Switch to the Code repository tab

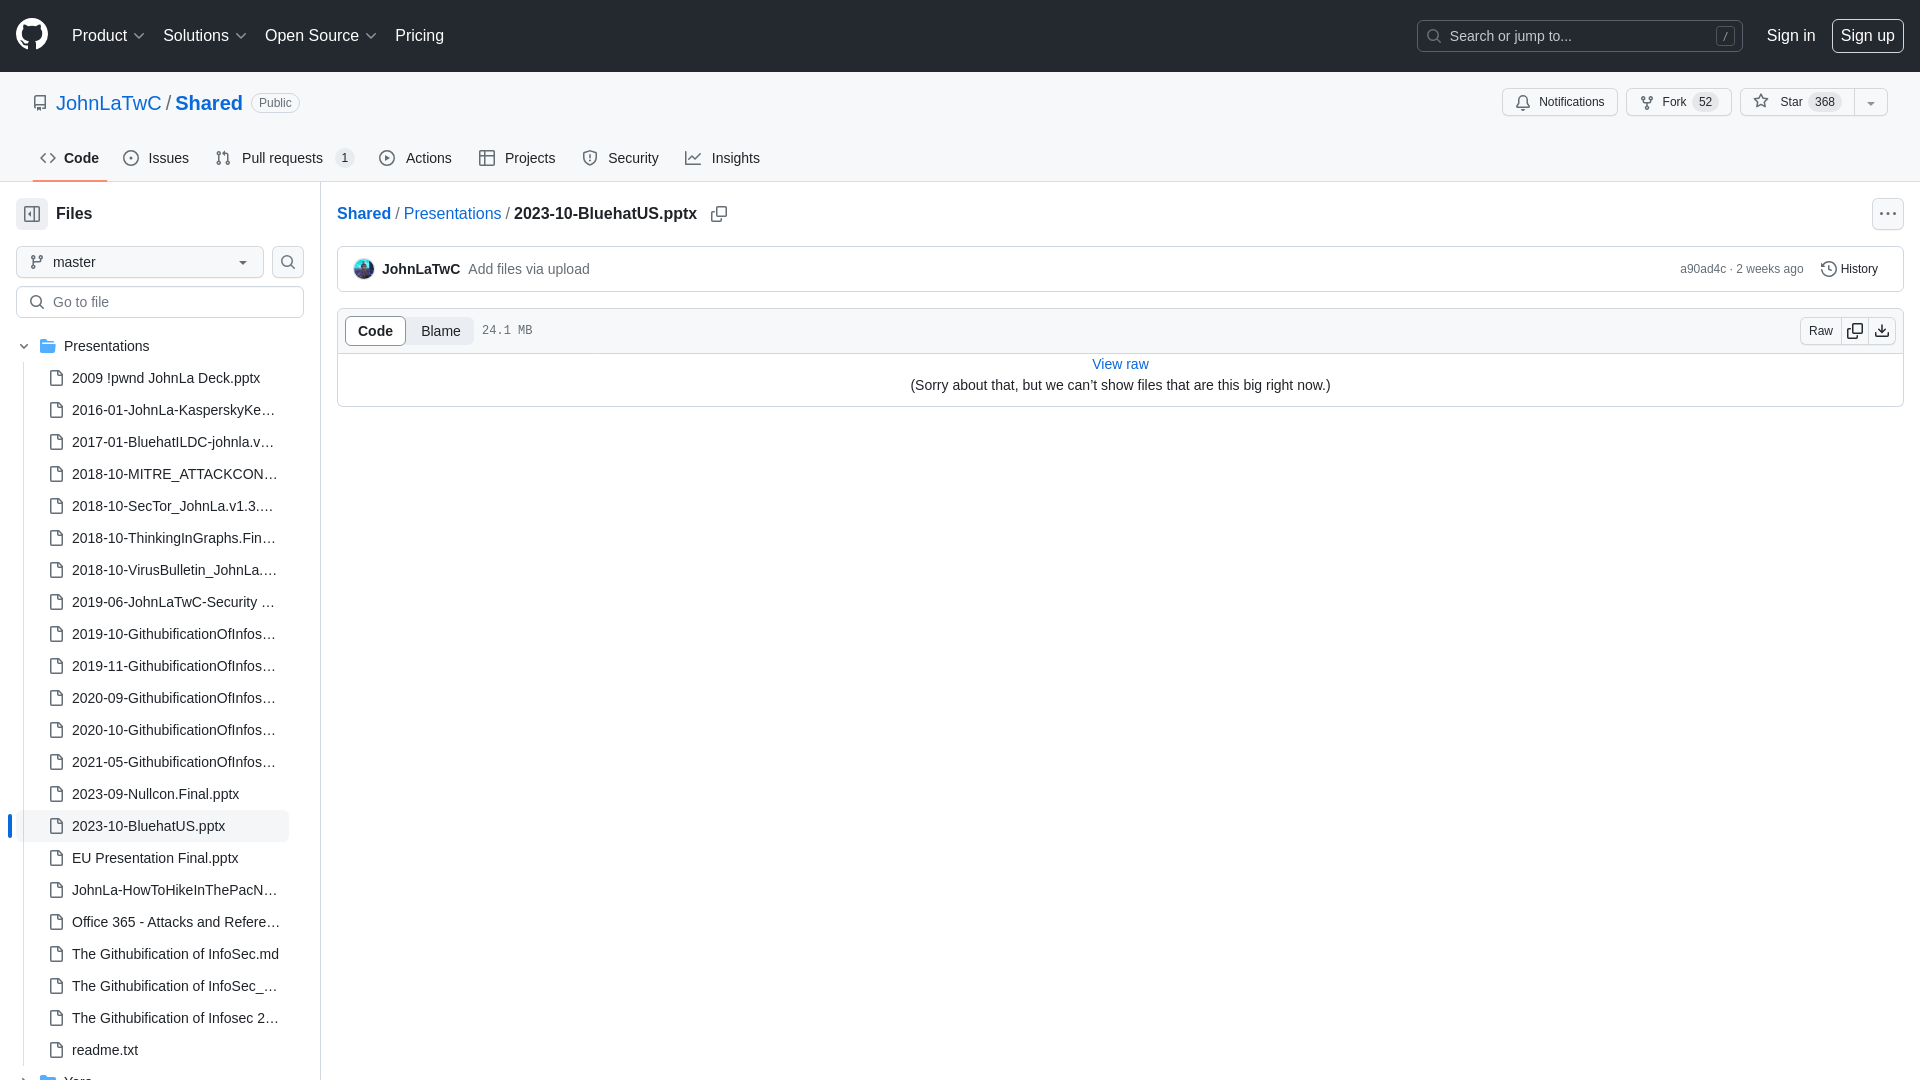tap(69, 158)
